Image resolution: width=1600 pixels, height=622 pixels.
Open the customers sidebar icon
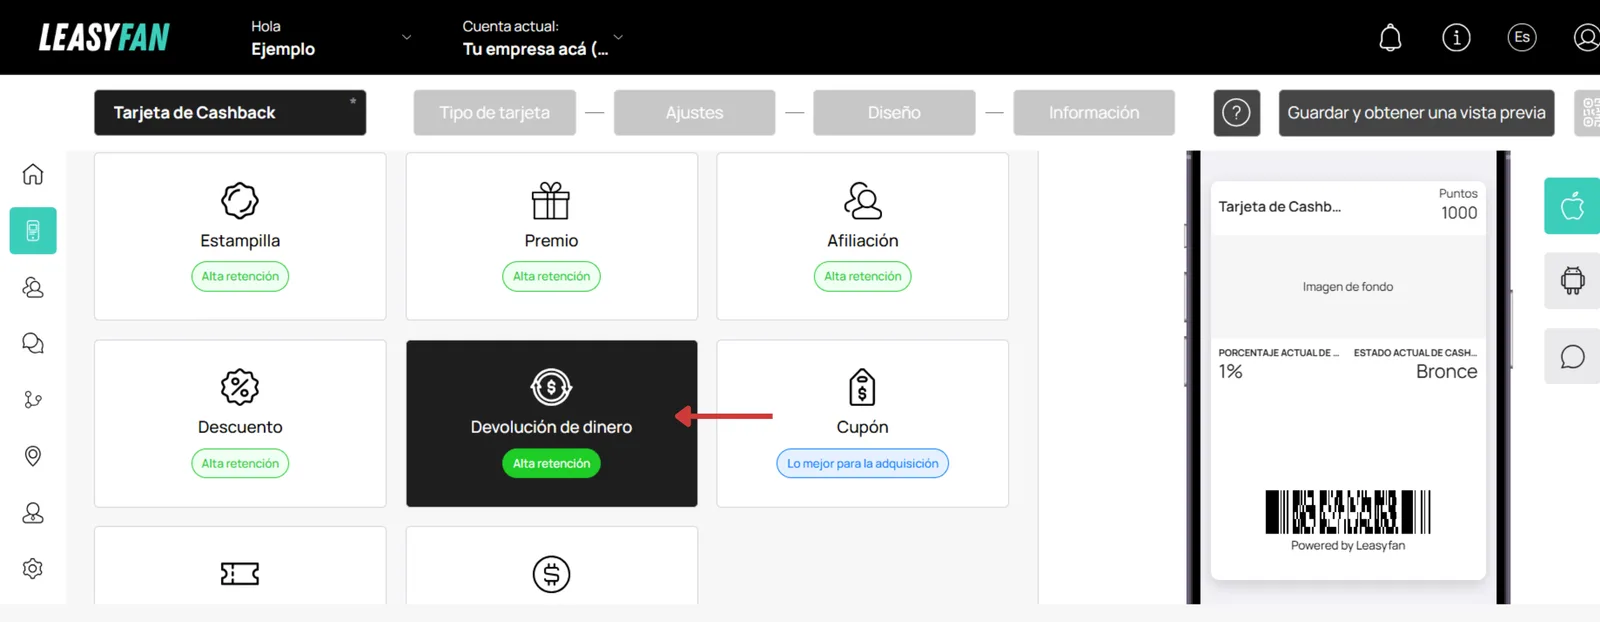pyautogui.click(x=33, y=288)
